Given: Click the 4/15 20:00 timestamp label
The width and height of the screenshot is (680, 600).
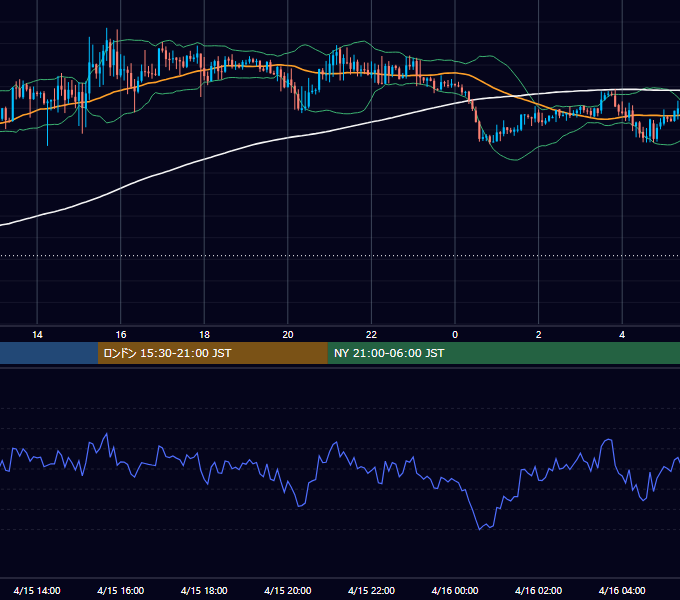Looking at the screenshot, I should [x=288, y=590].
